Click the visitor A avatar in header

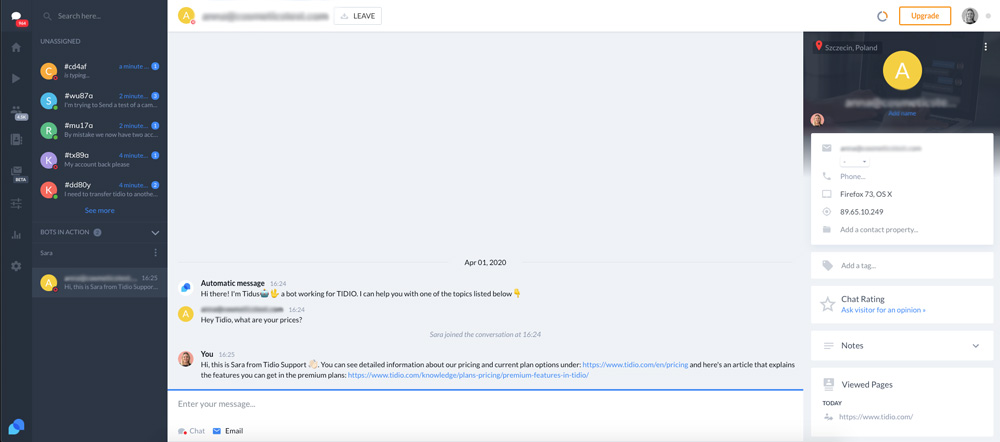click(x=186, y=16)
